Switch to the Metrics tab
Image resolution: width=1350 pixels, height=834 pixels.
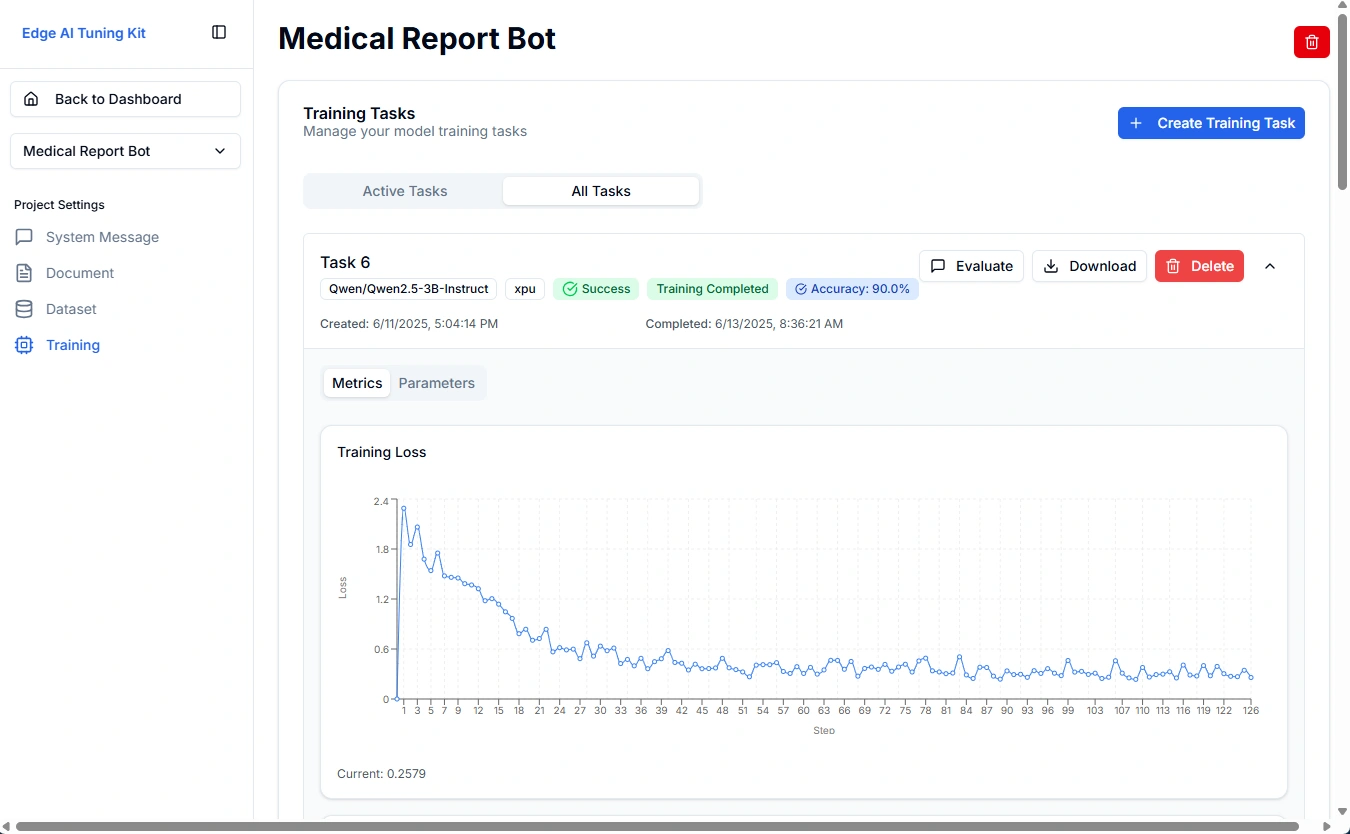[x=356, y=383]
